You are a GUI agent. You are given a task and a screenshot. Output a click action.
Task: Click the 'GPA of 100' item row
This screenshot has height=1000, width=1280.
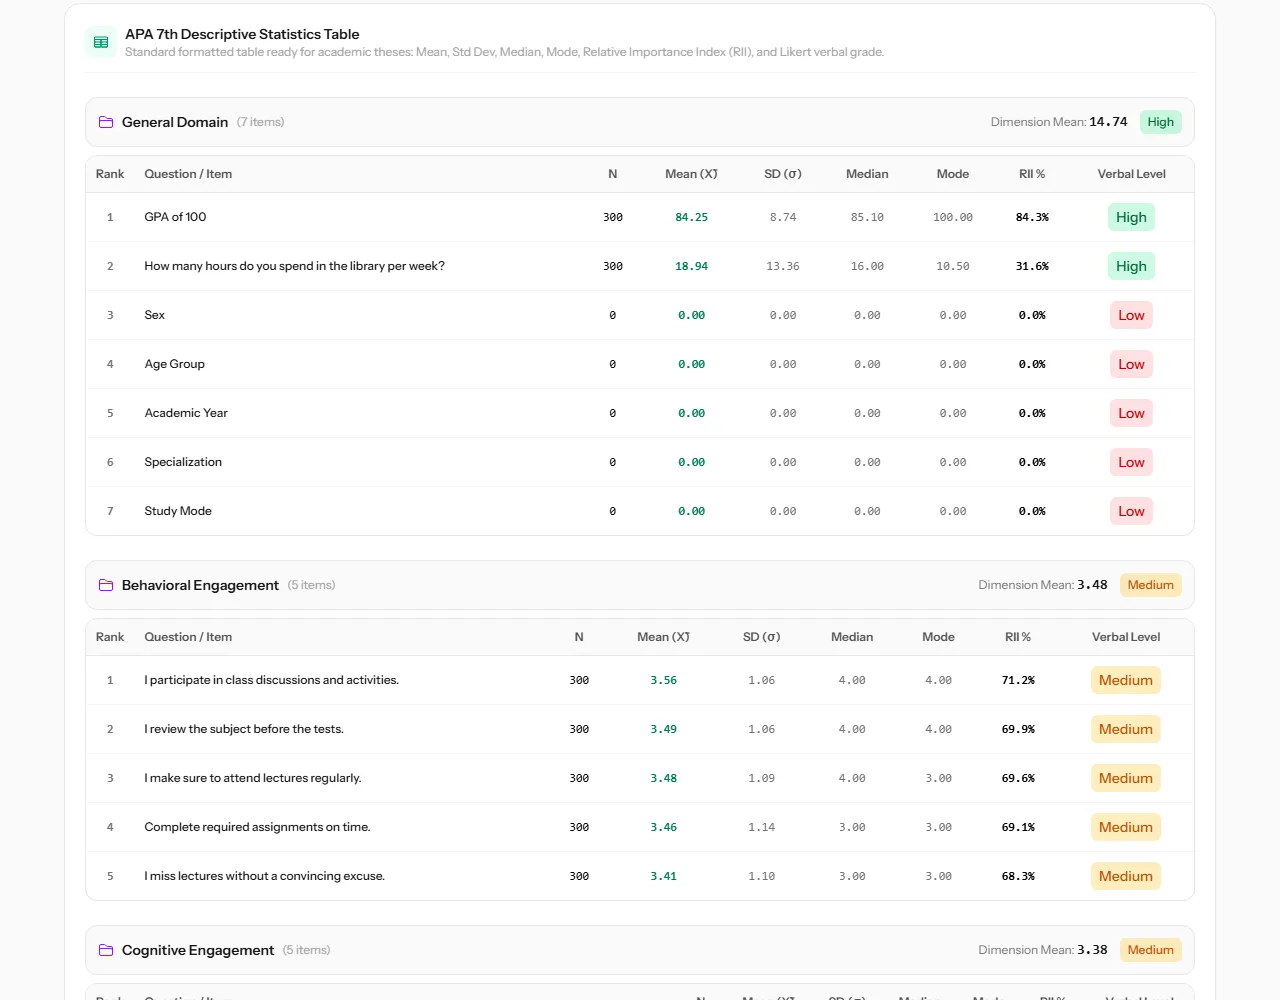tap(640, 217)
